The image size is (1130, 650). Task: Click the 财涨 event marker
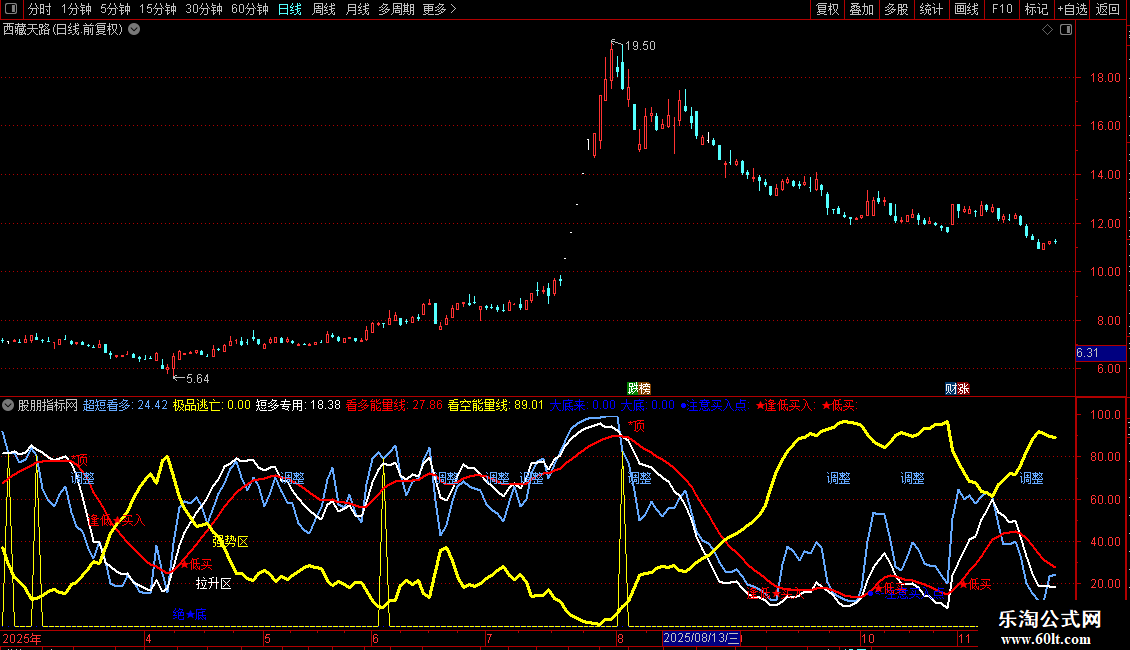(x=957, y=388)
